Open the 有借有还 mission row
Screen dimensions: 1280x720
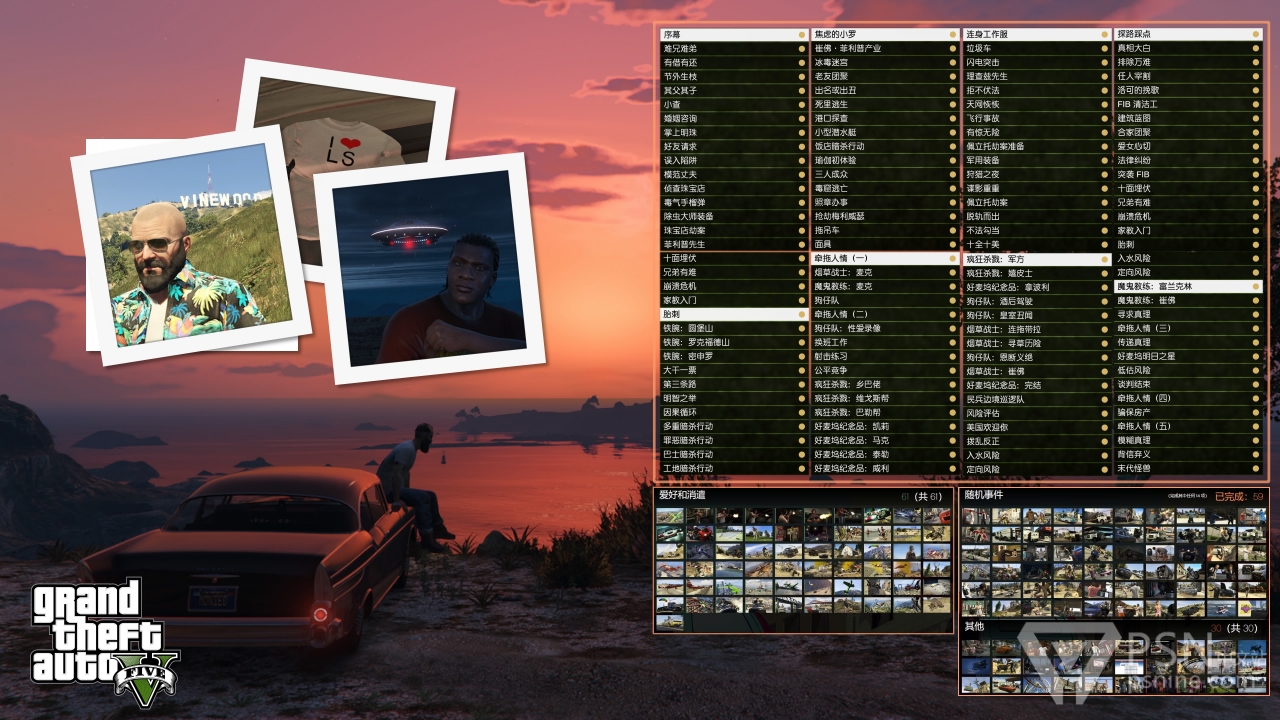coord(734,62)
